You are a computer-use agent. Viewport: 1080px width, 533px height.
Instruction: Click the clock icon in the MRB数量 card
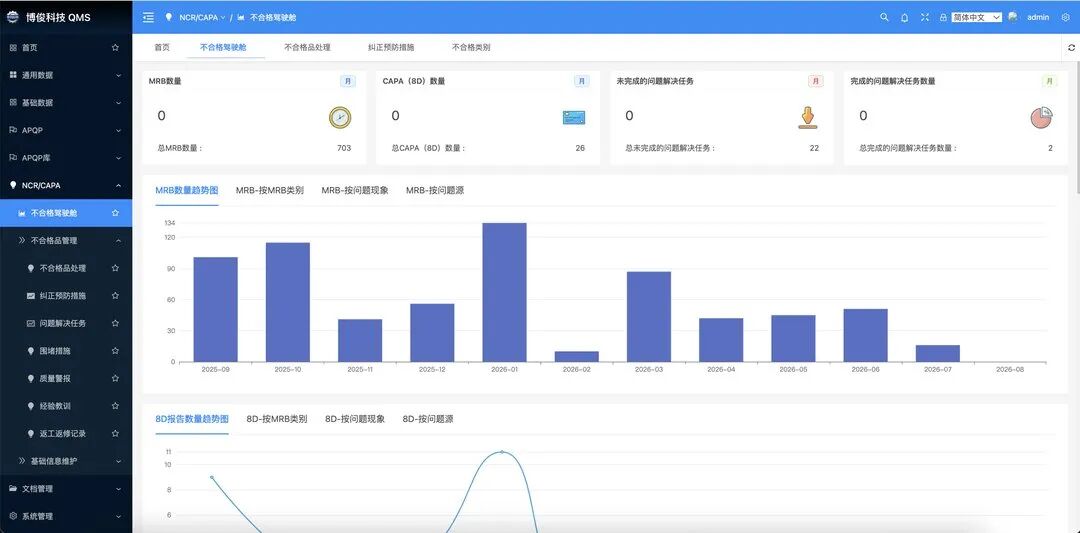(x=340, y=118)
